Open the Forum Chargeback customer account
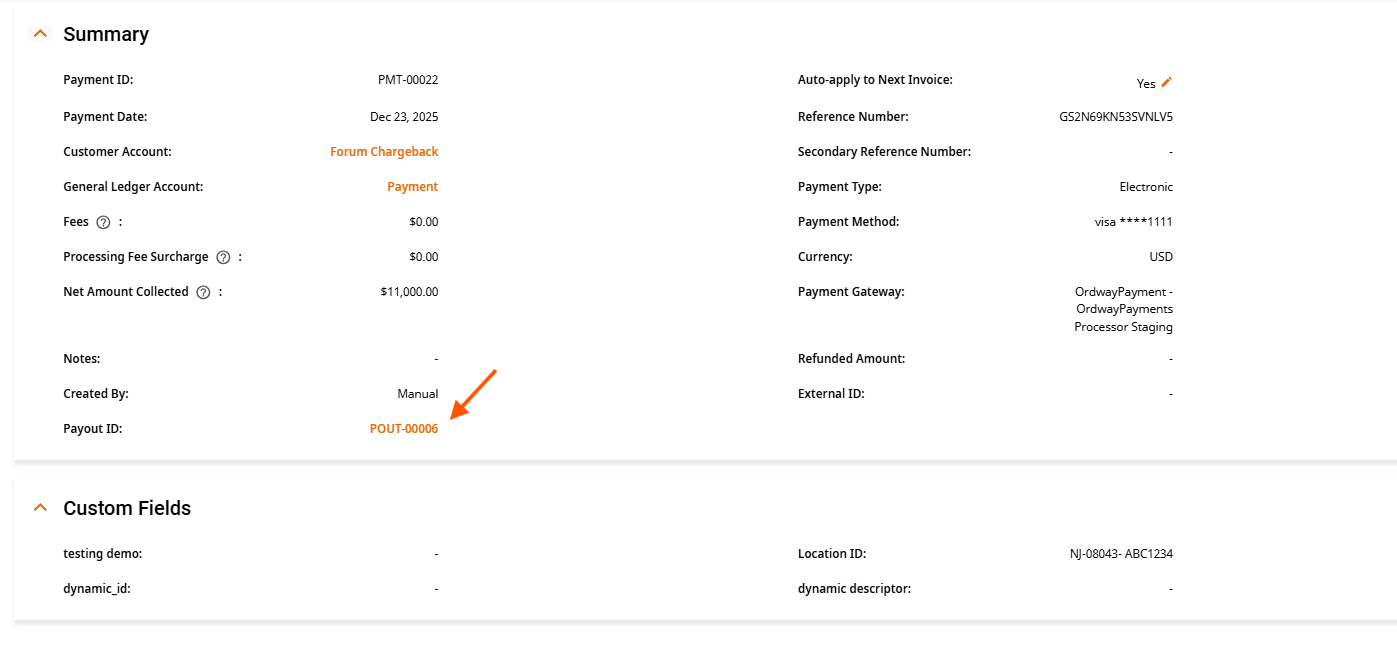 (x=384, y=152)
